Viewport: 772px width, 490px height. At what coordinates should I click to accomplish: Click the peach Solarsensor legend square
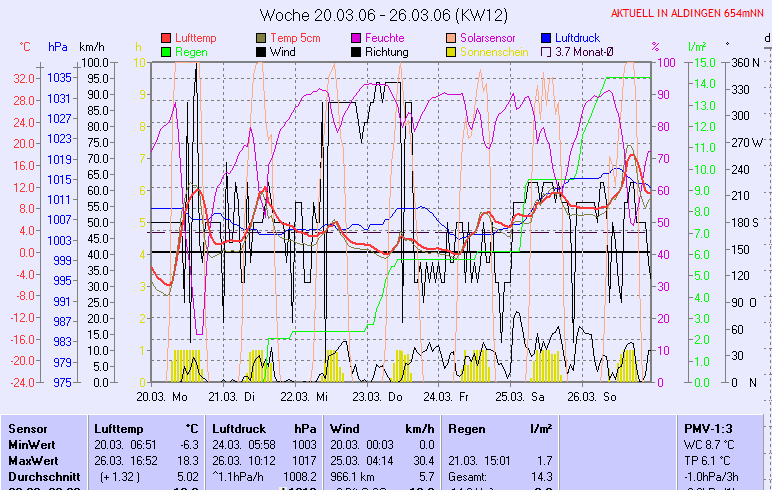pos(451,38)
